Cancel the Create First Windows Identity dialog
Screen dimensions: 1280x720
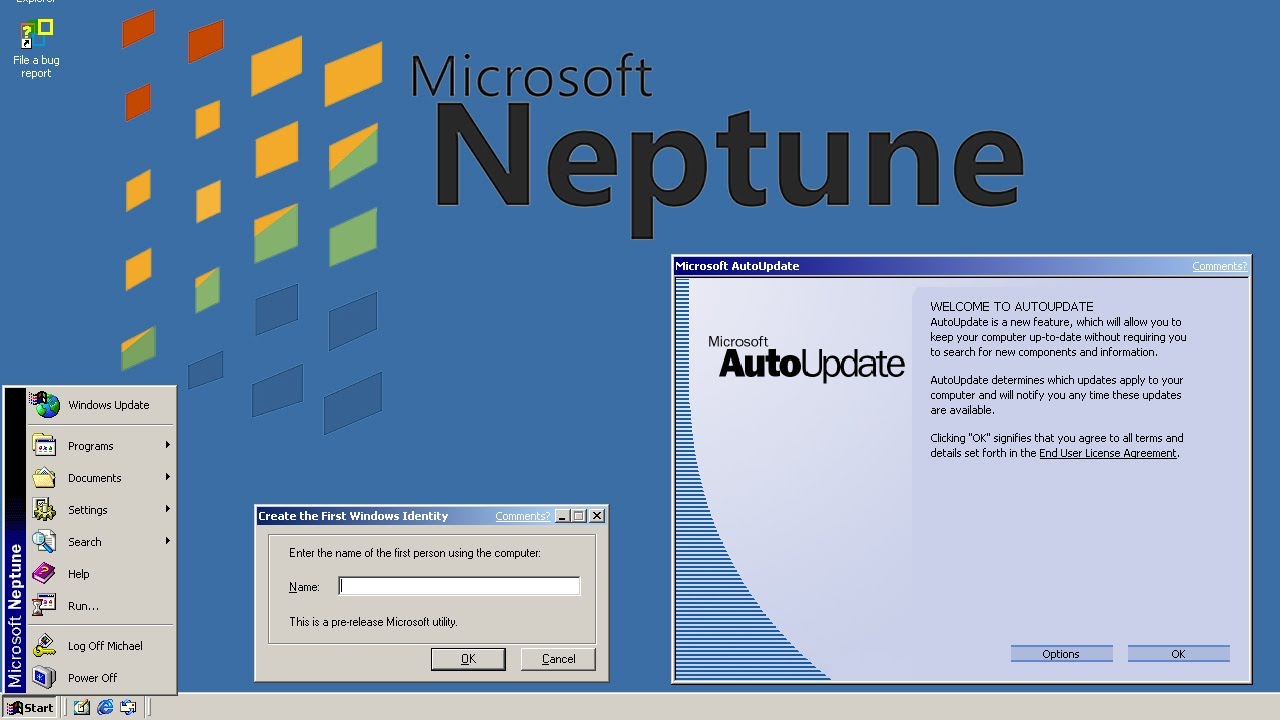558,659
